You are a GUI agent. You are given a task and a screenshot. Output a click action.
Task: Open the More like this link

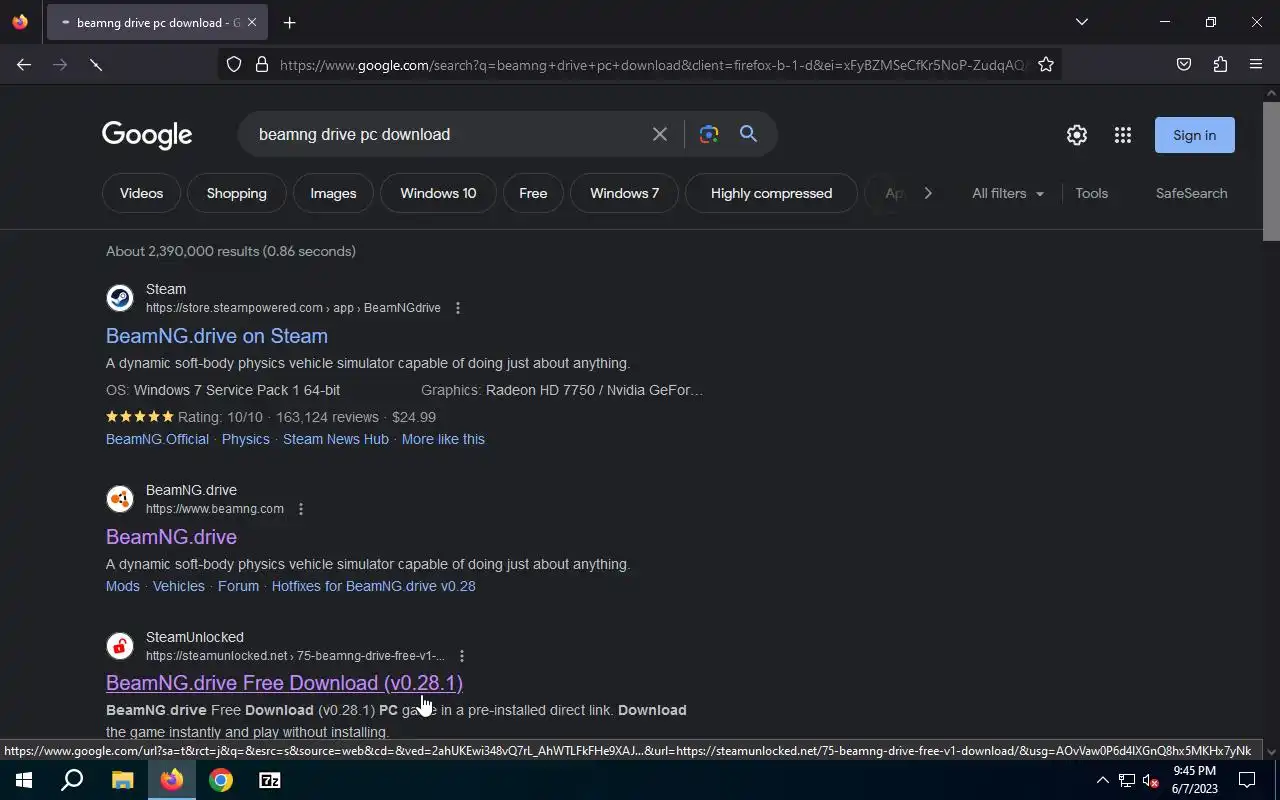pyautogui.click(x=443, y=439)
